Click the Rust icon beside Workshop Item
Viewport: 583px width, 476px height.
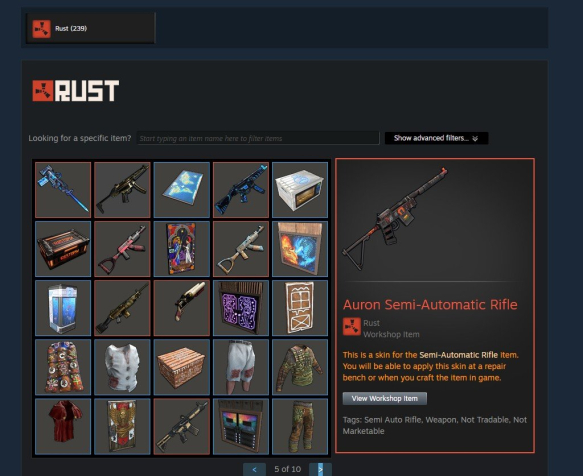point(351,327)
